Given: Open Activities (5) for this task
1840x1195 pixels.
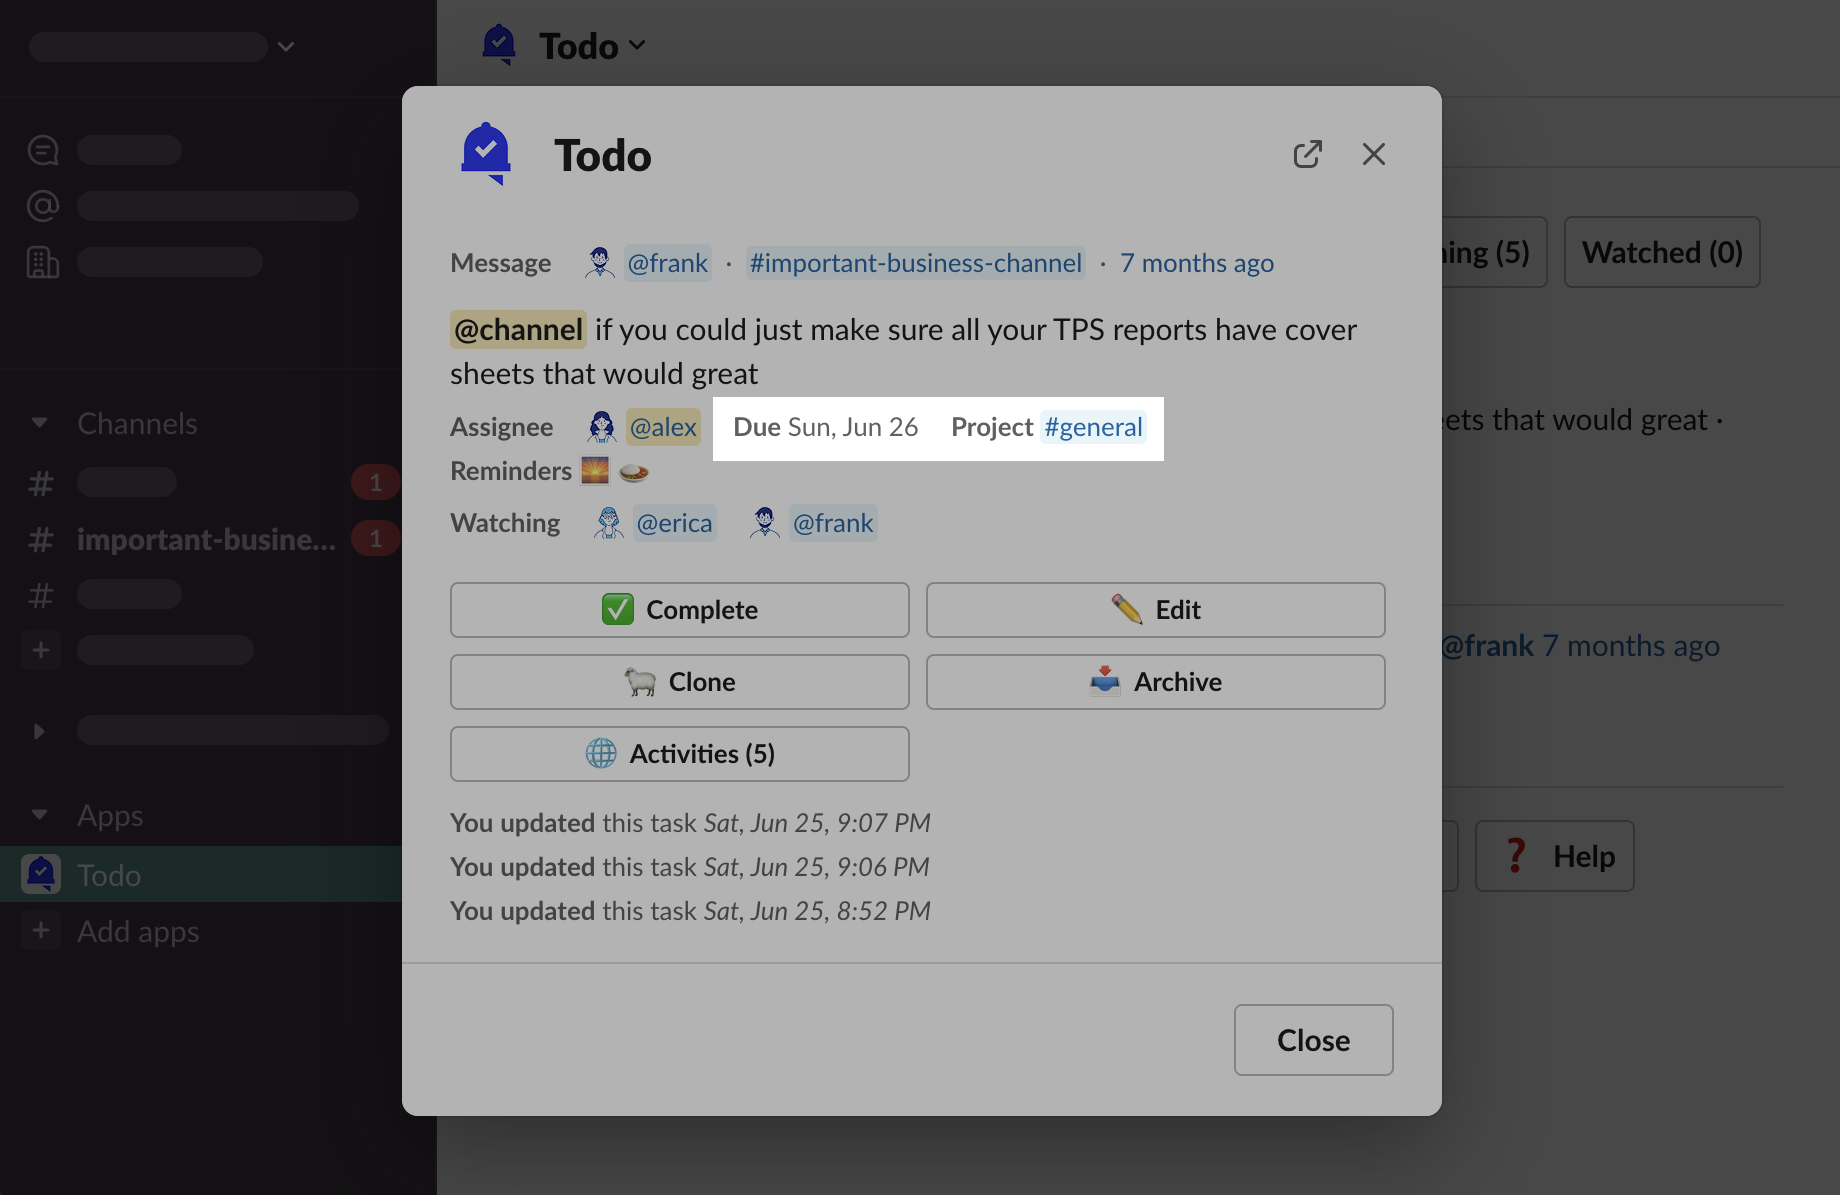Looking at the screenshot, I should (x=679, y=754).
